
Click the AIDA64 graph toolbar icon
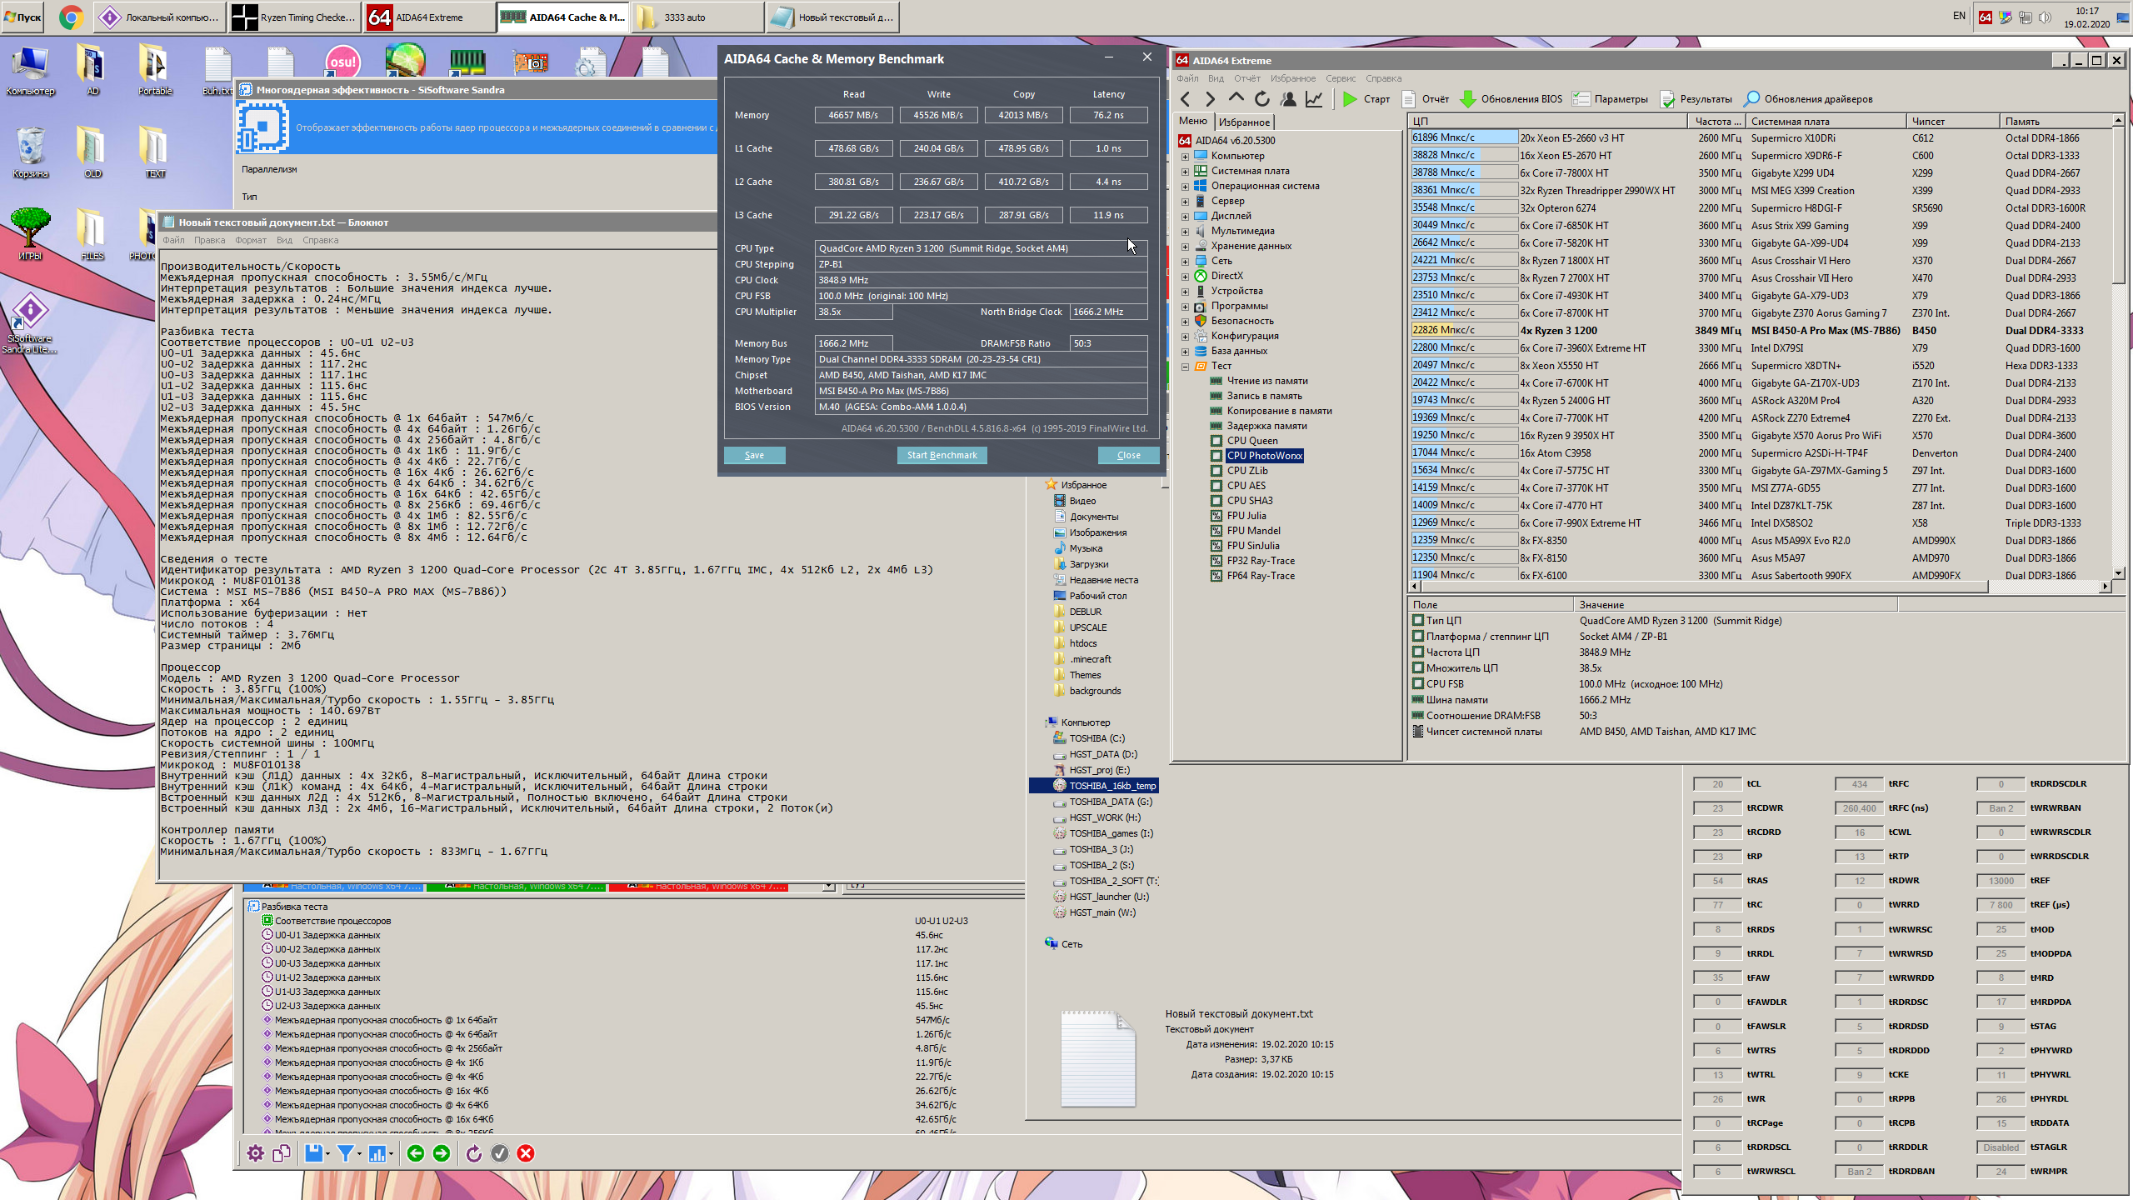[x=1314, y=99]
